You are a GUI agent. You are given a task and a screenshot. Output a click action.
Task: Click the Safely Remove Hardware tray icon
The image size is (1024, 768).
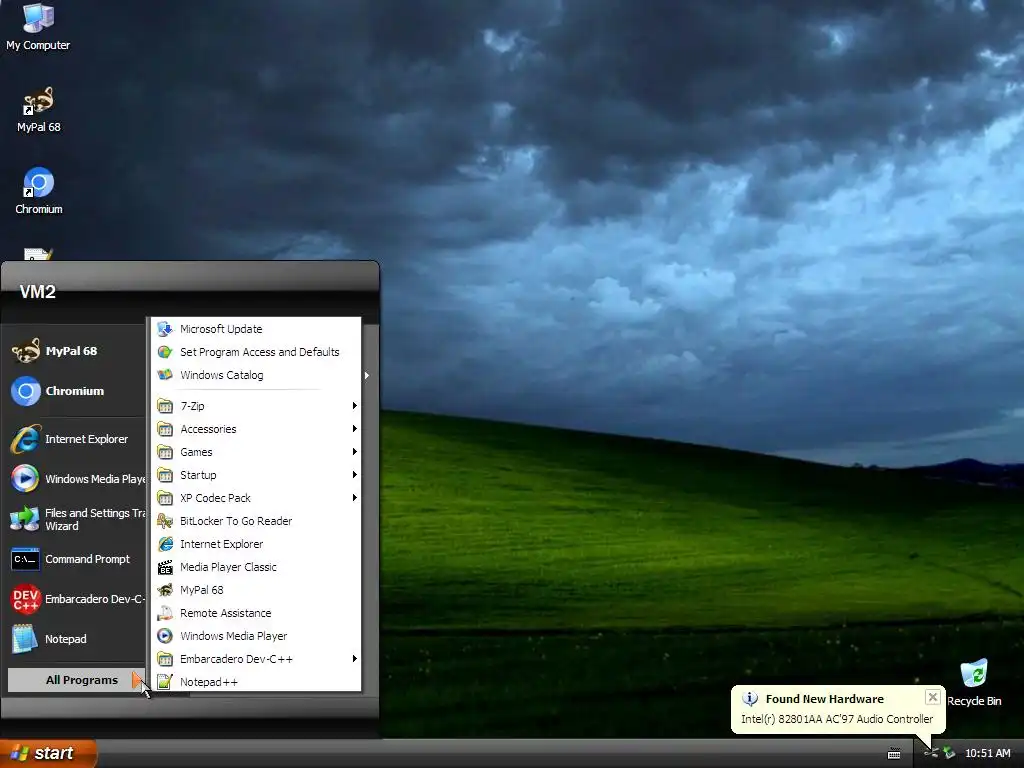949,754
